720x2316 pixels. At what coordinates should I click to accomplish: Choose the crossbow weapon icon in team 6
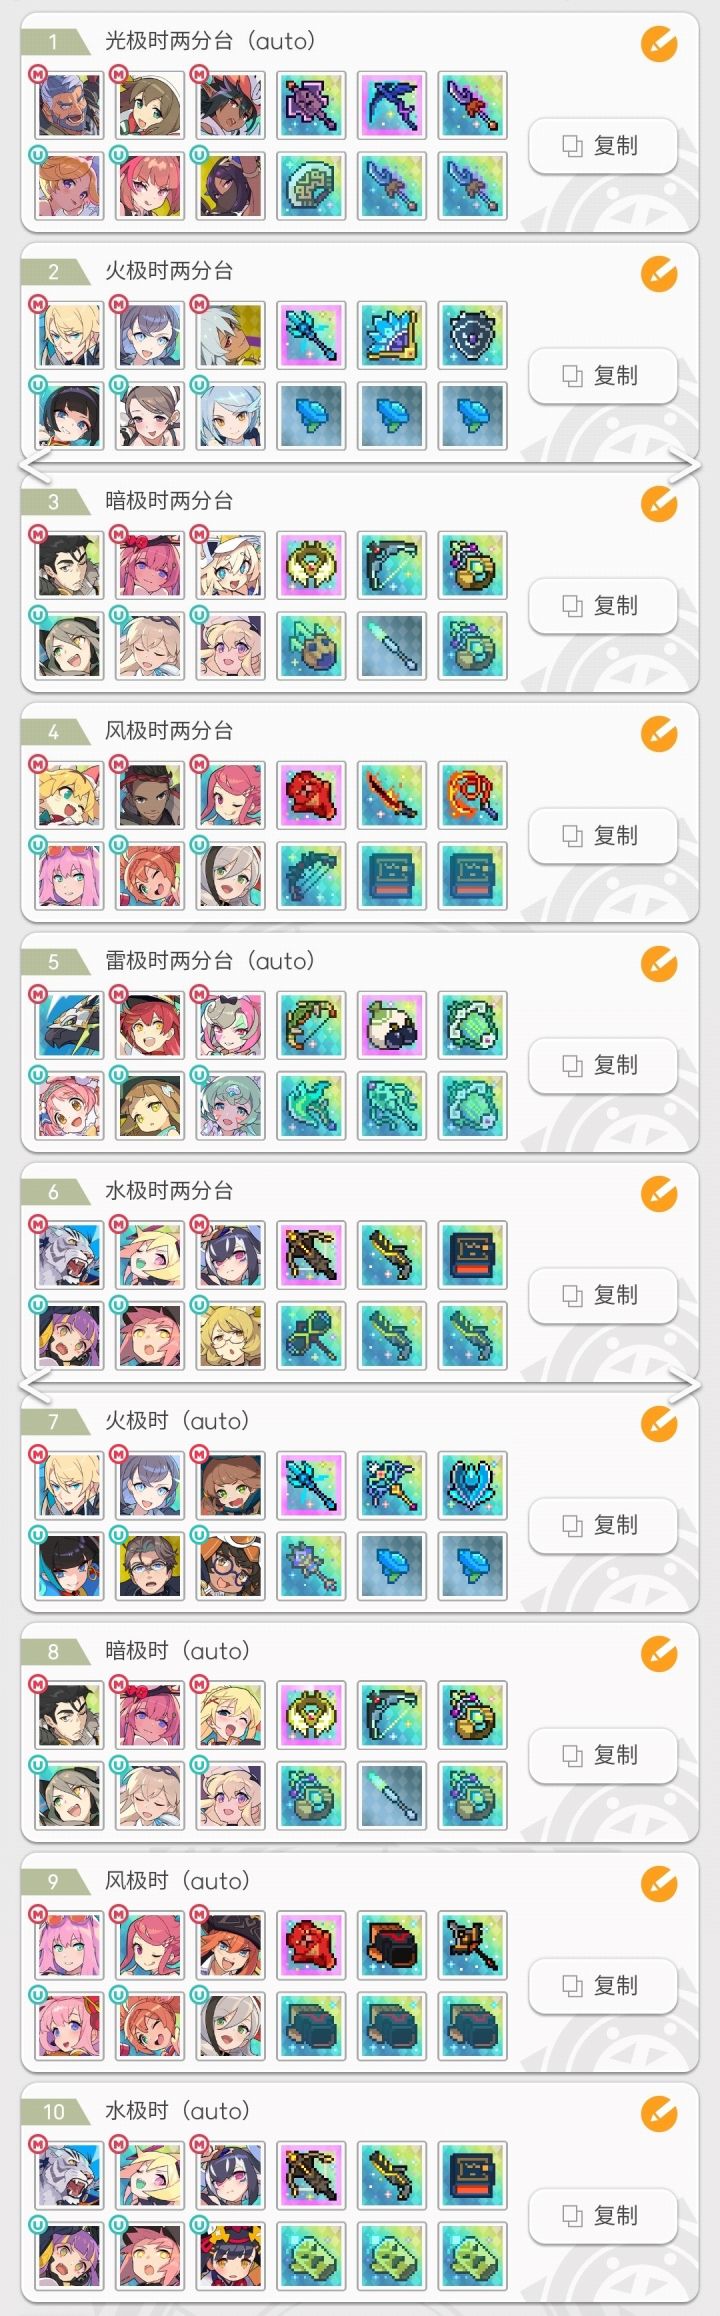click(311, 1255)
